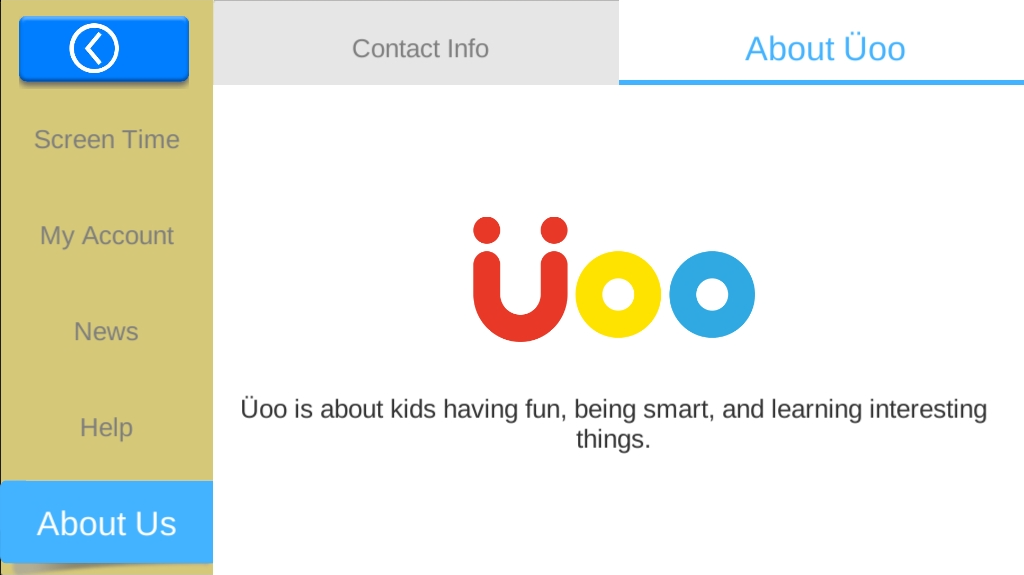This screenshot has width=1024, height=575.
Task: Open Screen Time in the sidebar
Action: point(106,139)
